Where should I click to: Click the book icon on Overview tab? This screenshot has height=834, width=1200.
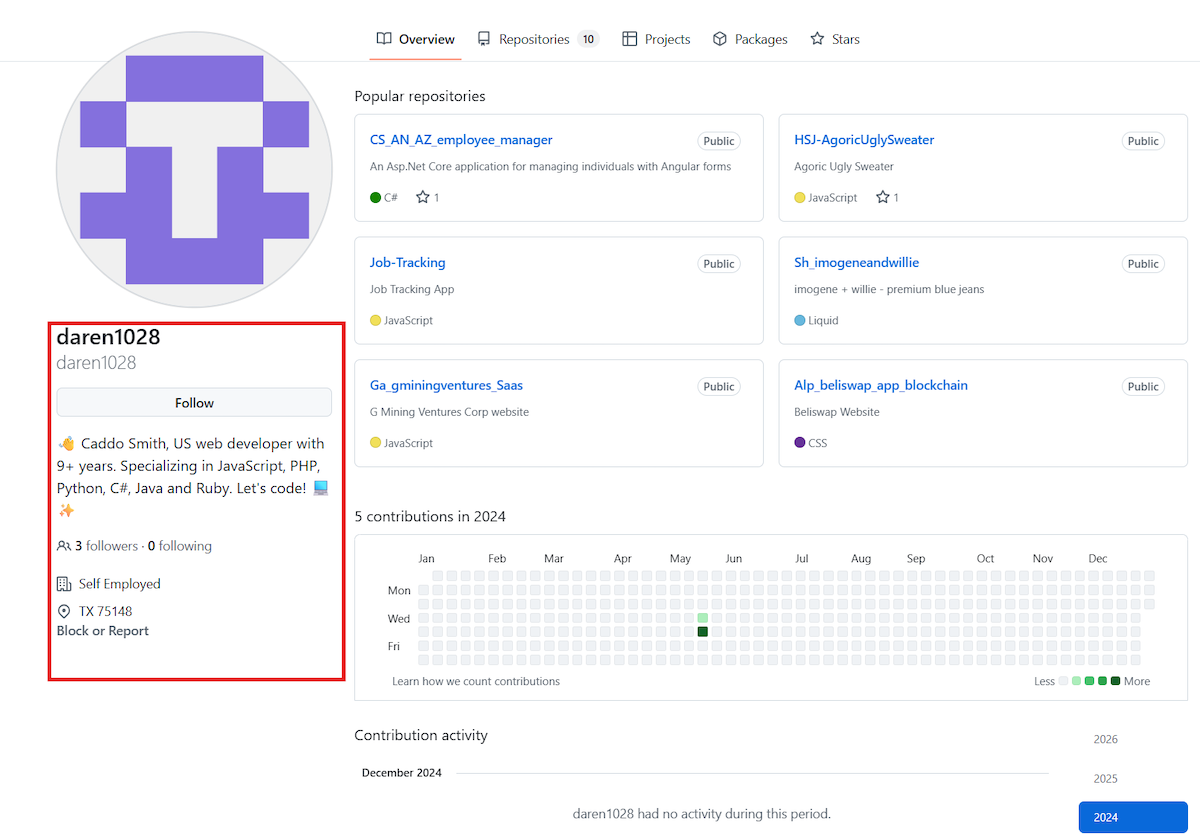point(384,39)
